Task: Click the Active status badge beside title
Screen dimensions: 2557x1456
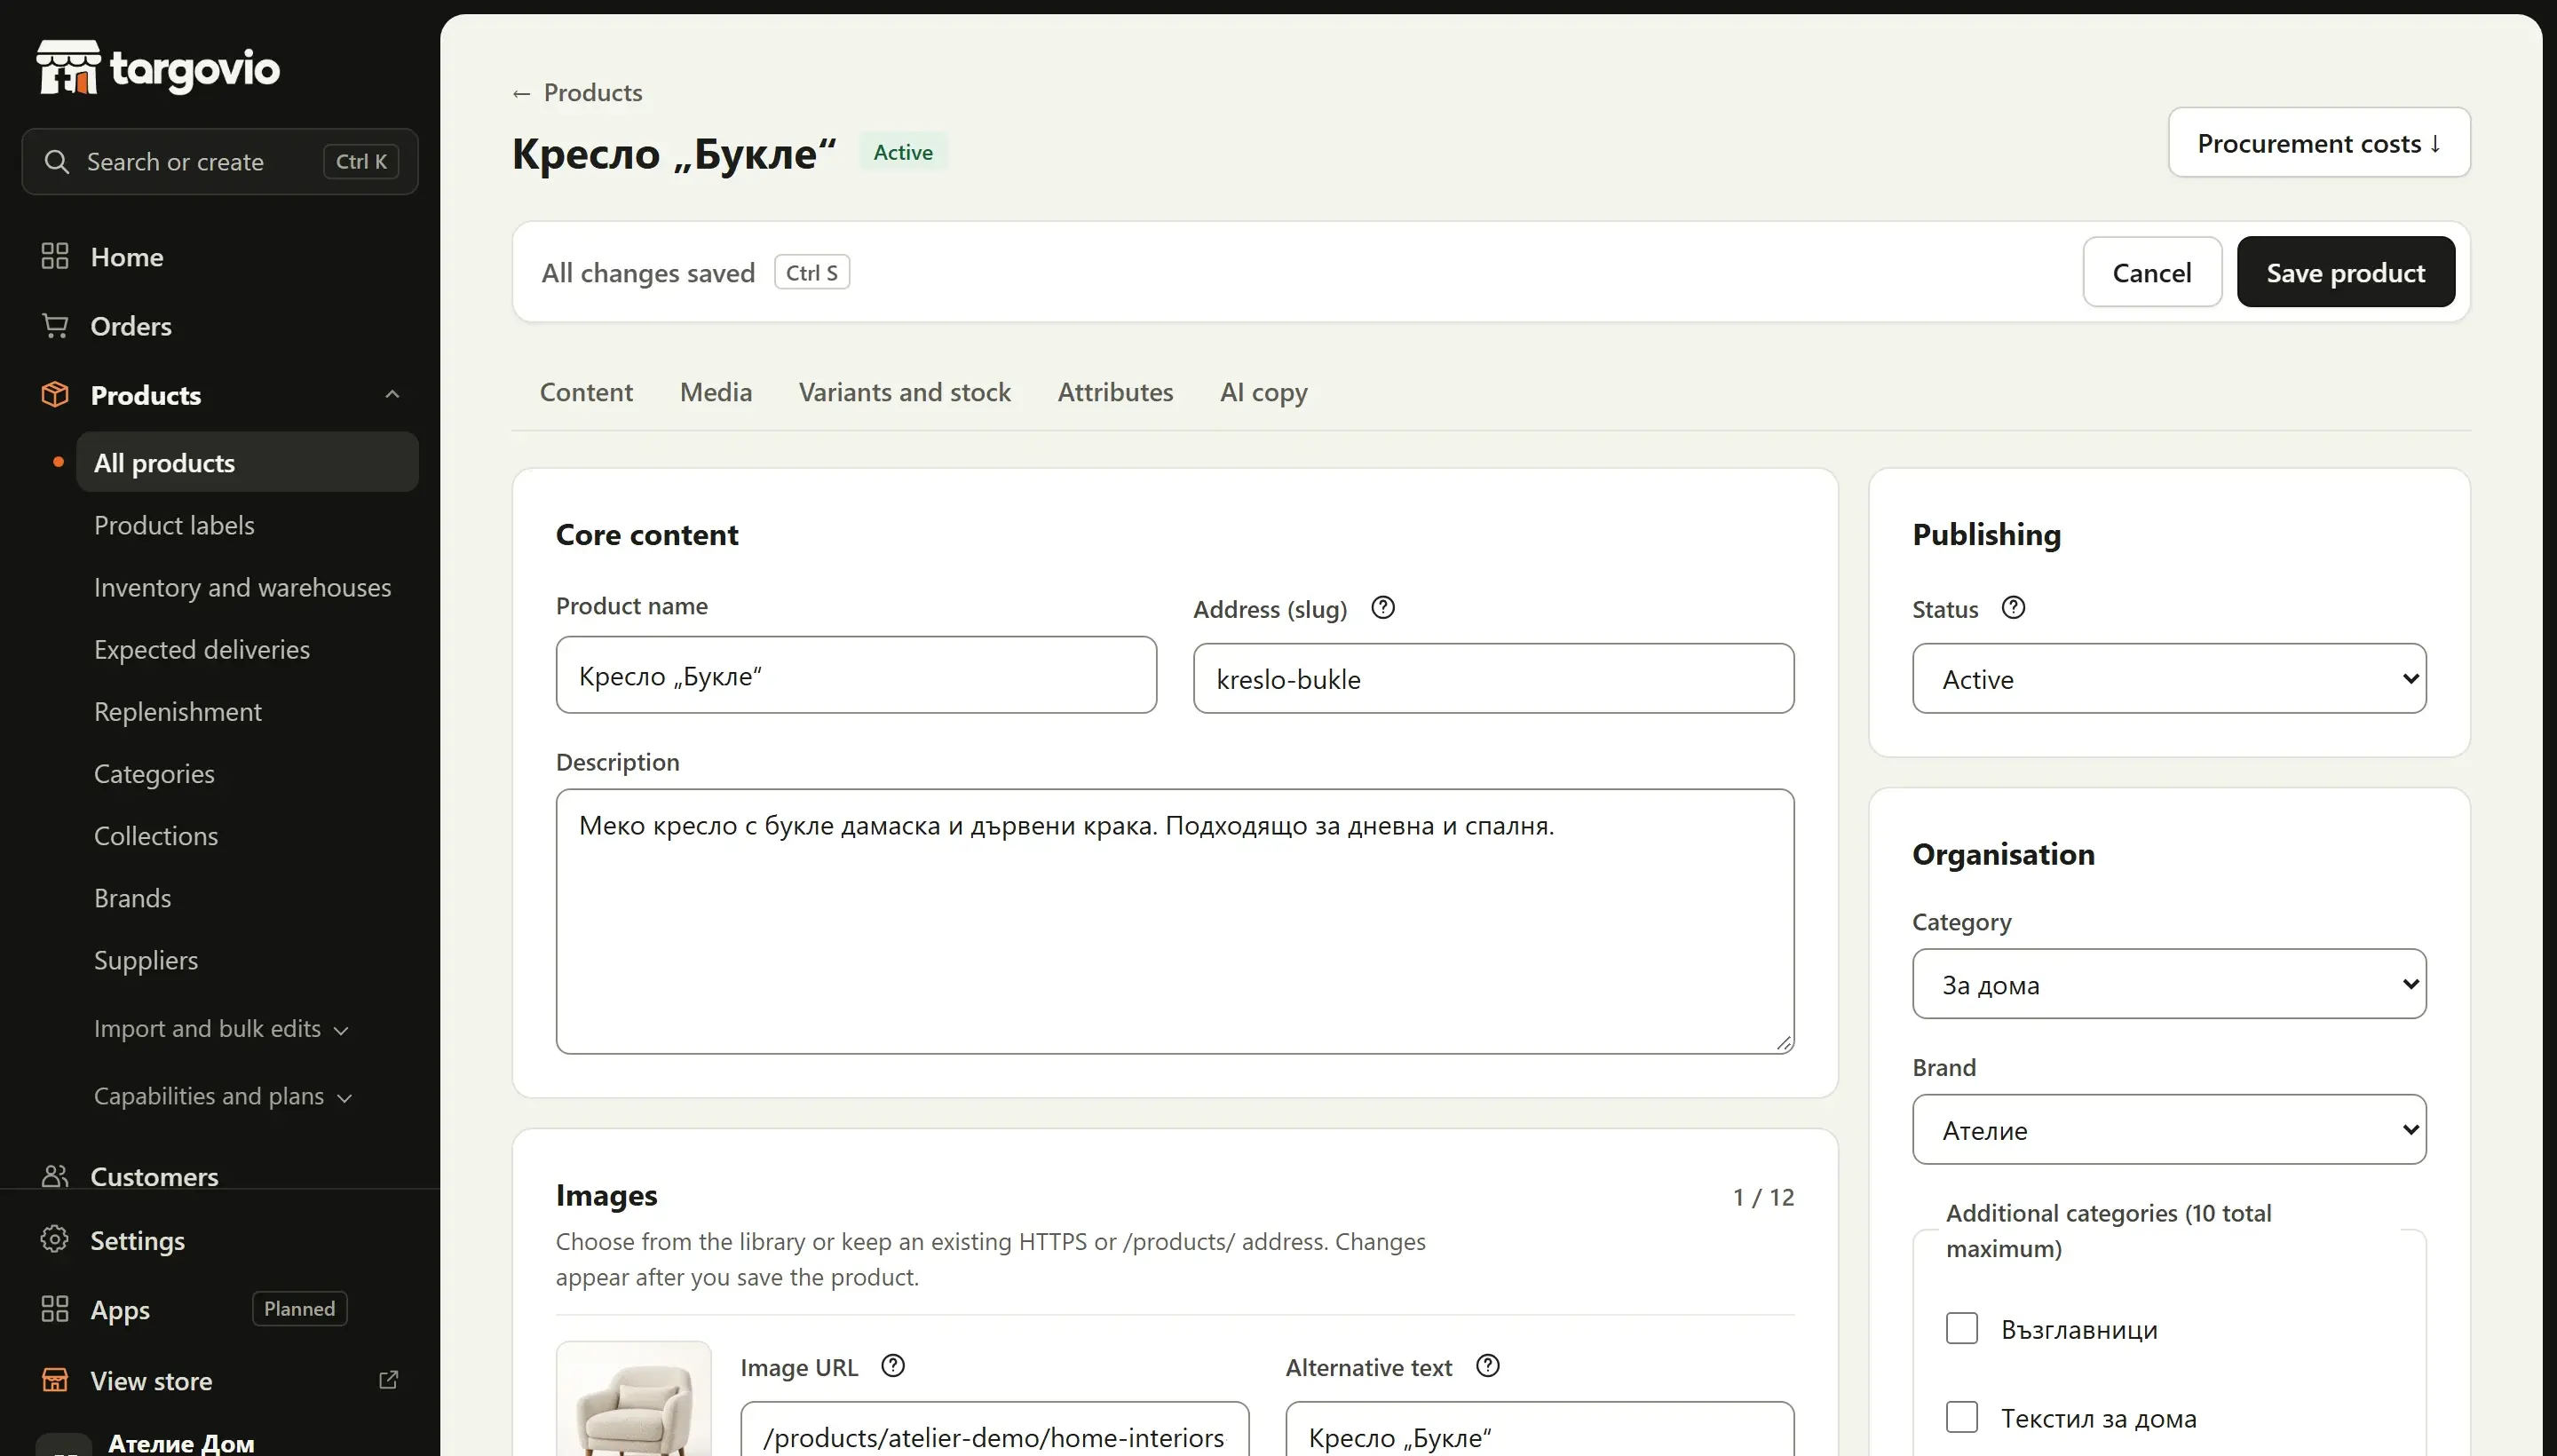Action: click(x=903, y=152)
